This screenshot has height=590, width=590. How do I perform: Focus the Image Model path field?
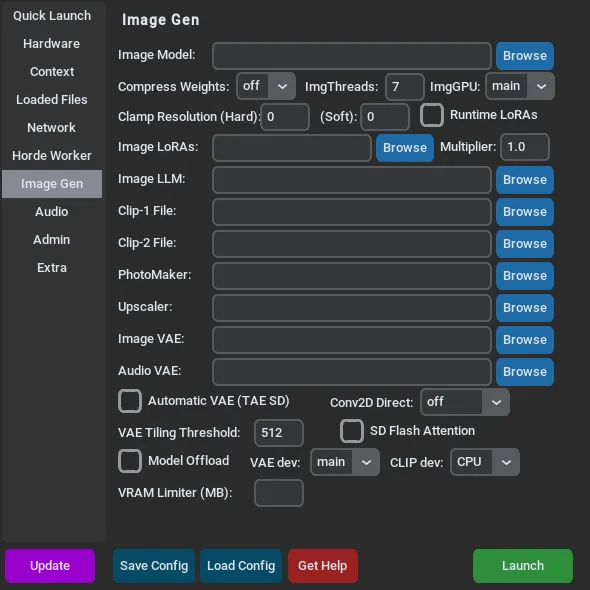click(x=352, y=56)
